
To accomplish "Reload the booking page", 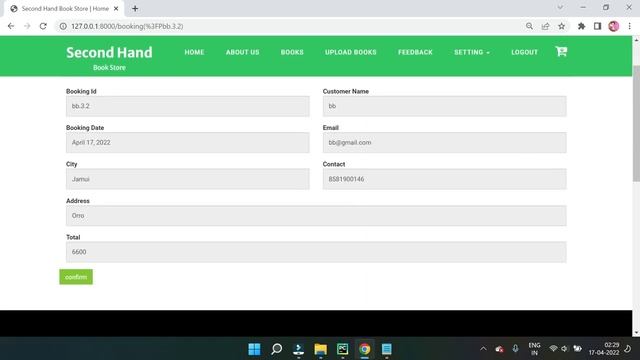I will pyautogui.click(x=43, y=26).
